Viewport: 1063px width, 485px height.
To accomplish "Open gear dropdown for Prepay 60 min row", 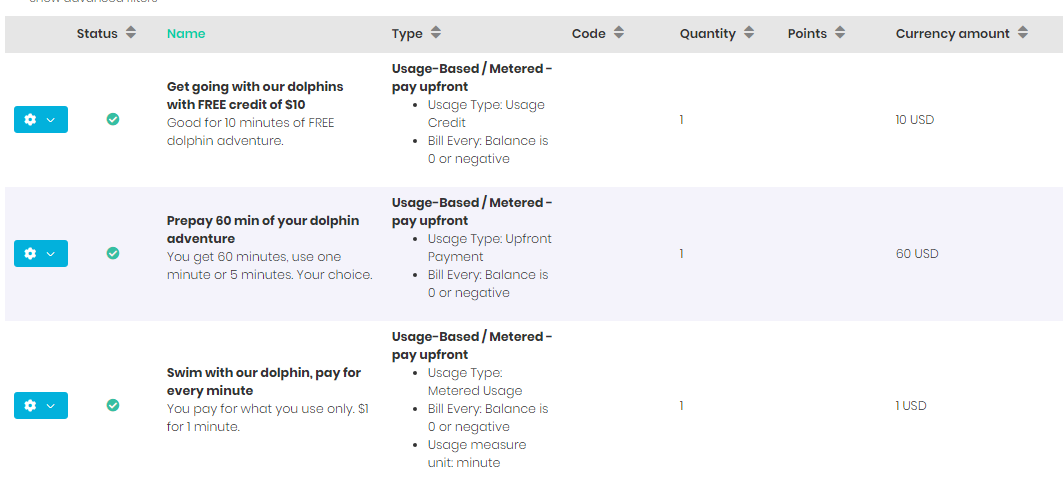I will click(x=40, y=254).
